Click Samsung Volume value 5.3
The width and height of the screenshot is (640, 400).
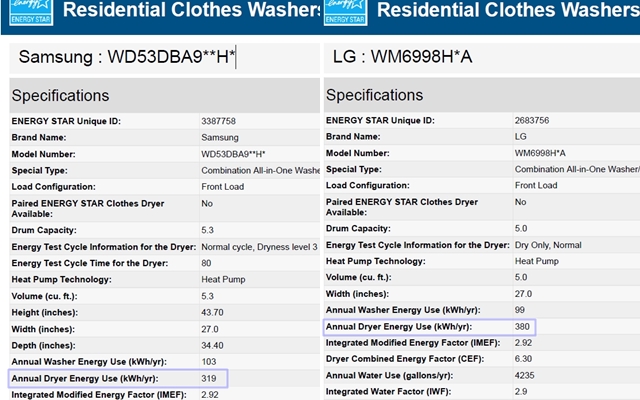(207, 296)
